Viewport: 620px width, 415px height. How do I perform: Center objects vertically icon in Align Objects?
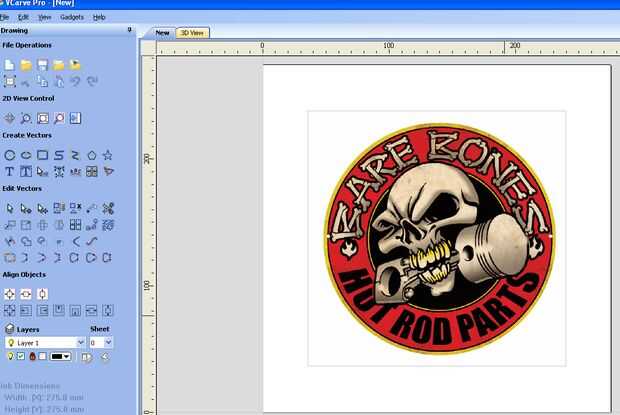point(42,294)
